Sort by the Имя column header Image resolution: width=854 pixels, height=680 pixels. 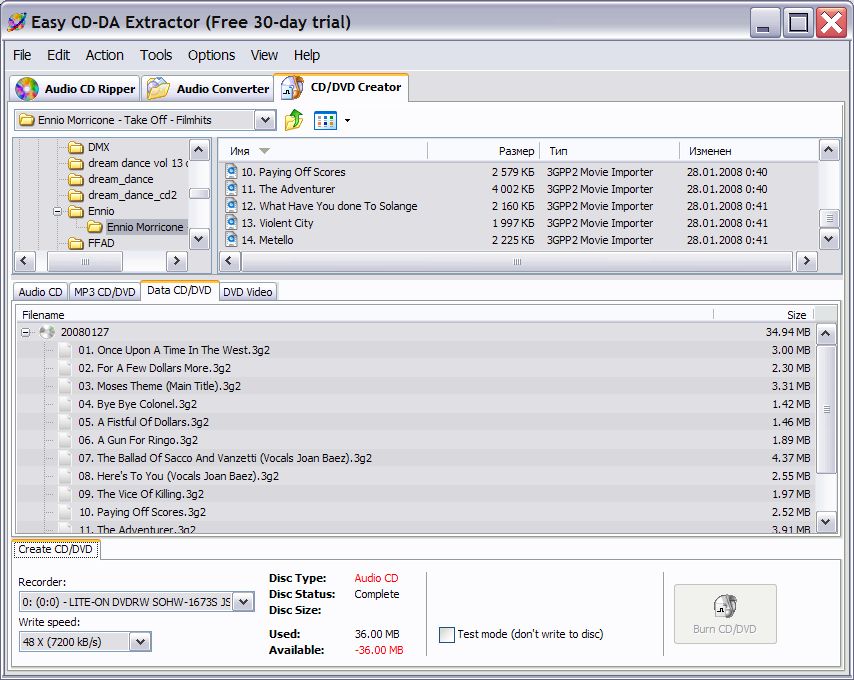click(x=323, y=151)
